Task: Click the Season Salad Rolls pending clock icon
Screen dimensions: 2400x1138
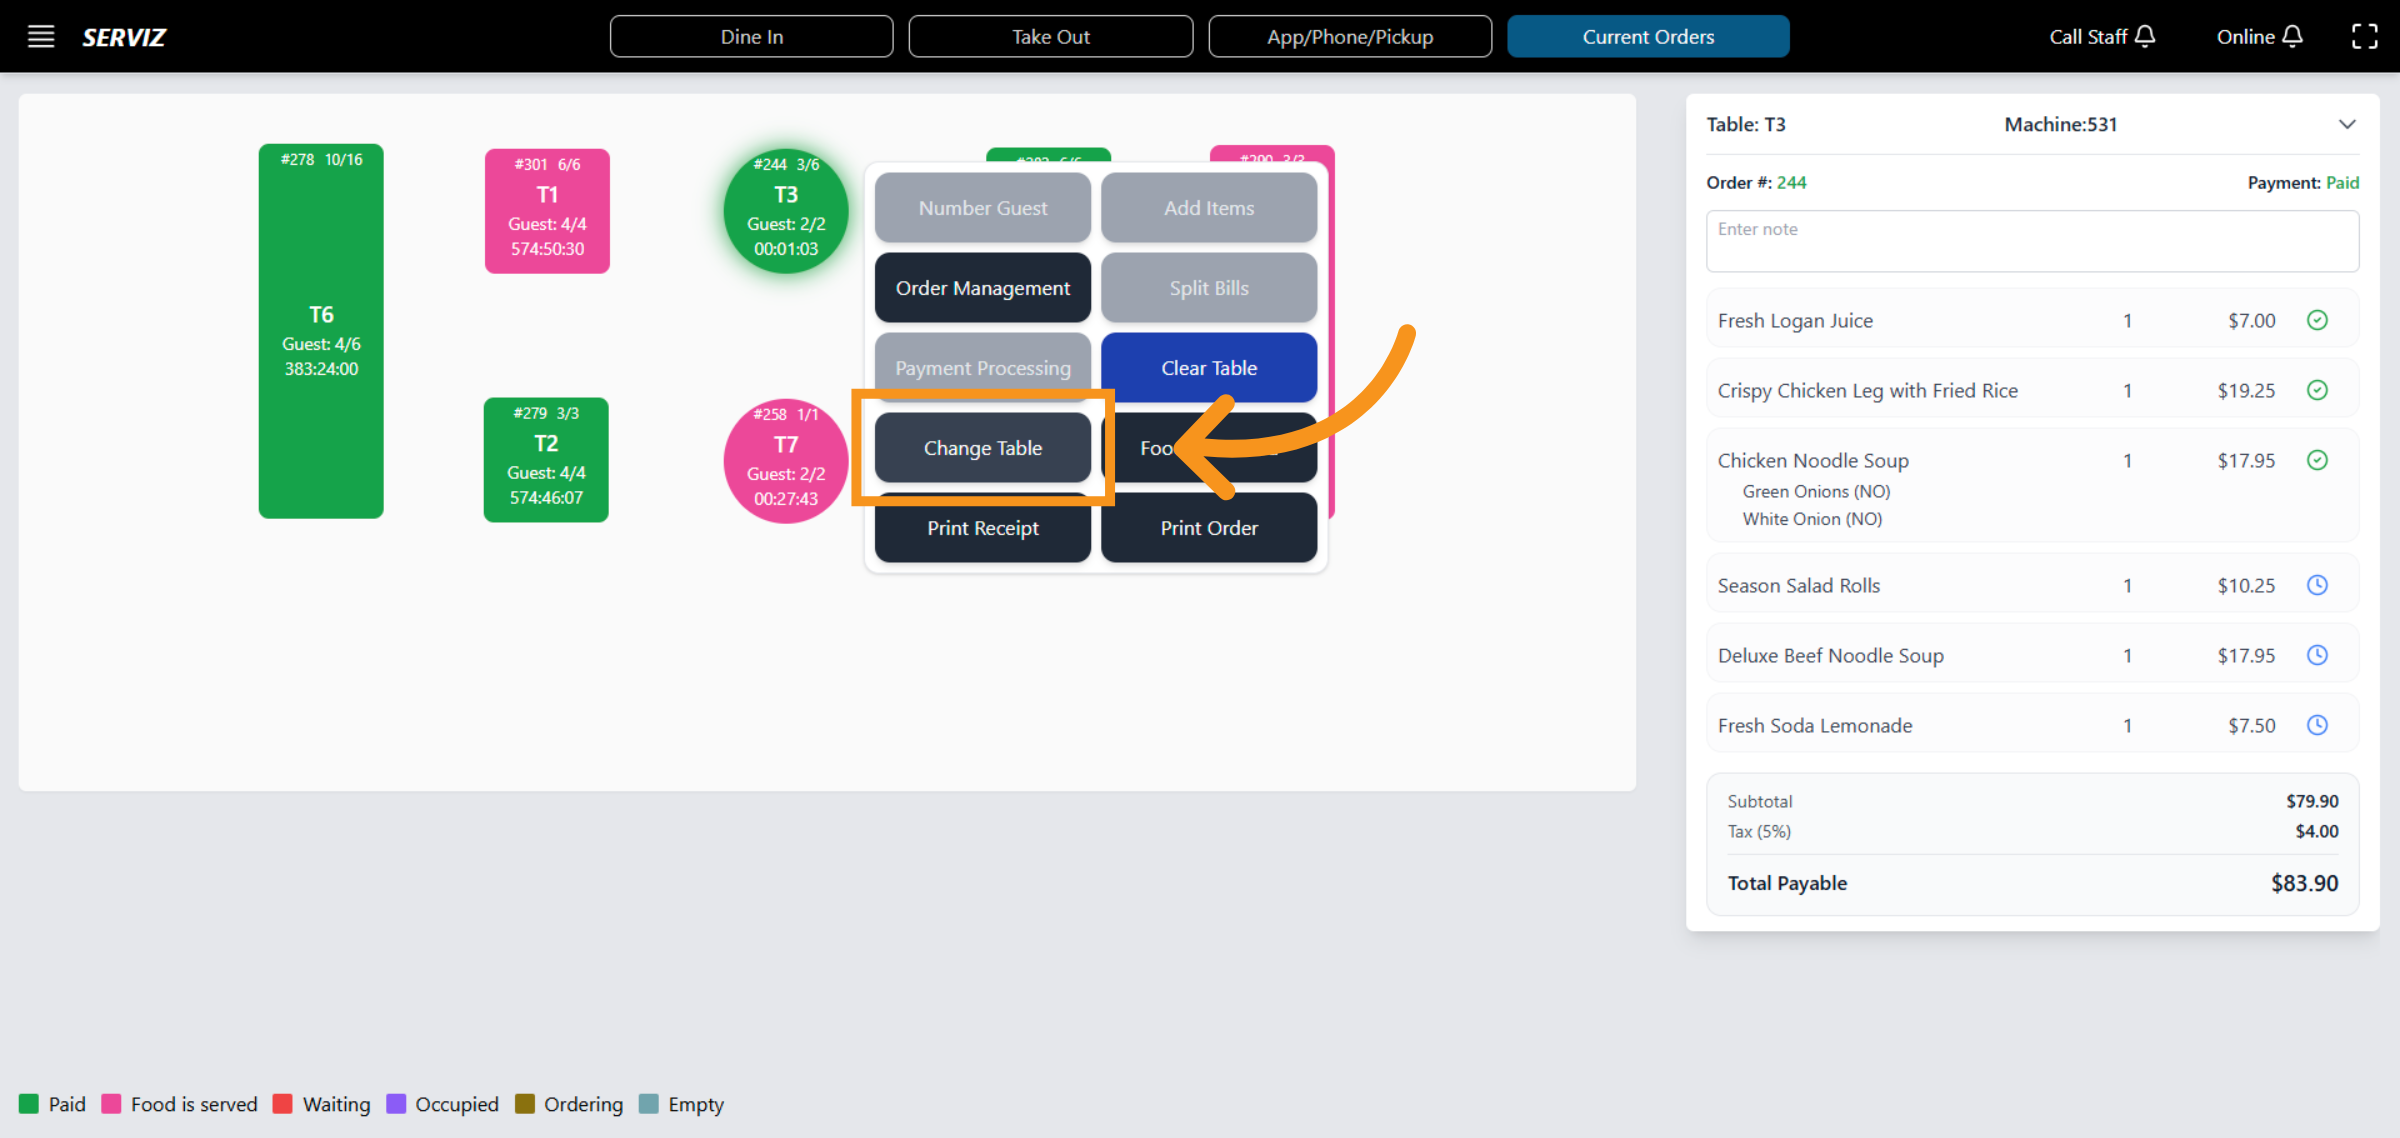Action: (2317, 585)
